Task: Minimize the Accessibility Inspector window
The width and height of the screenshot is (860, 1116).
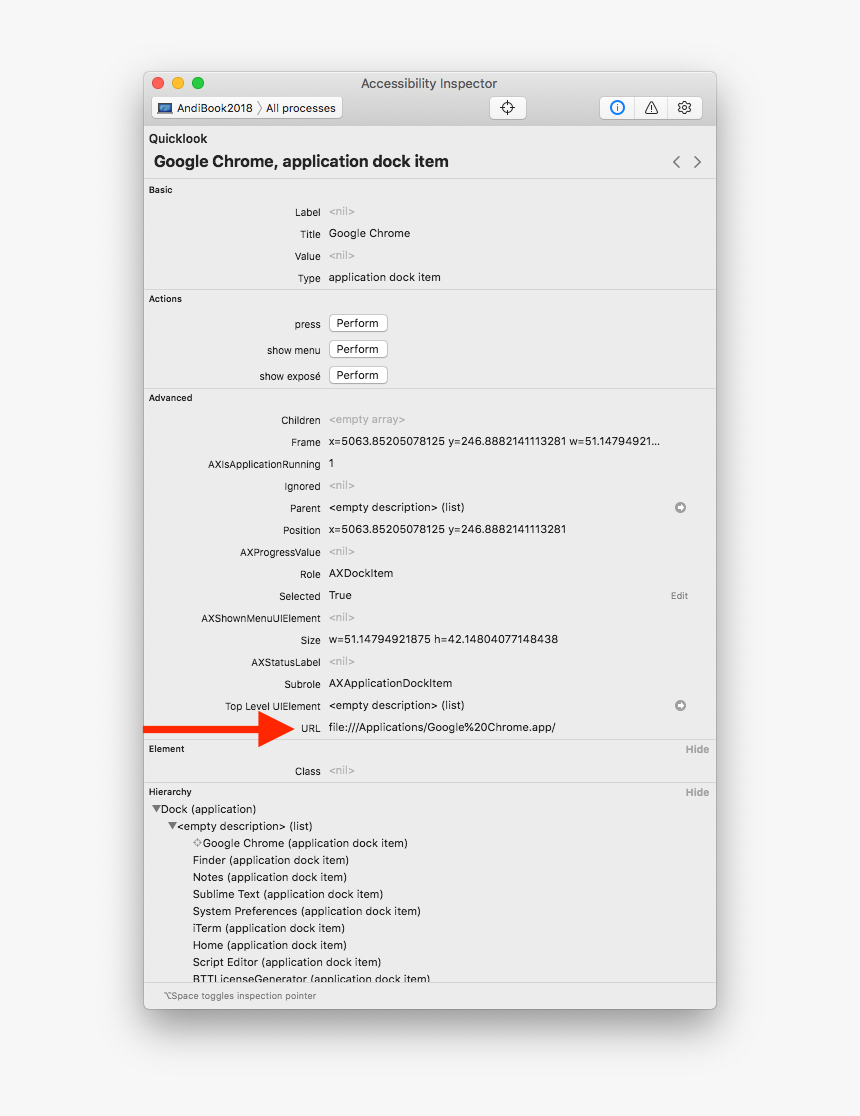Action: pyautogui.click(x=178, y=83)
